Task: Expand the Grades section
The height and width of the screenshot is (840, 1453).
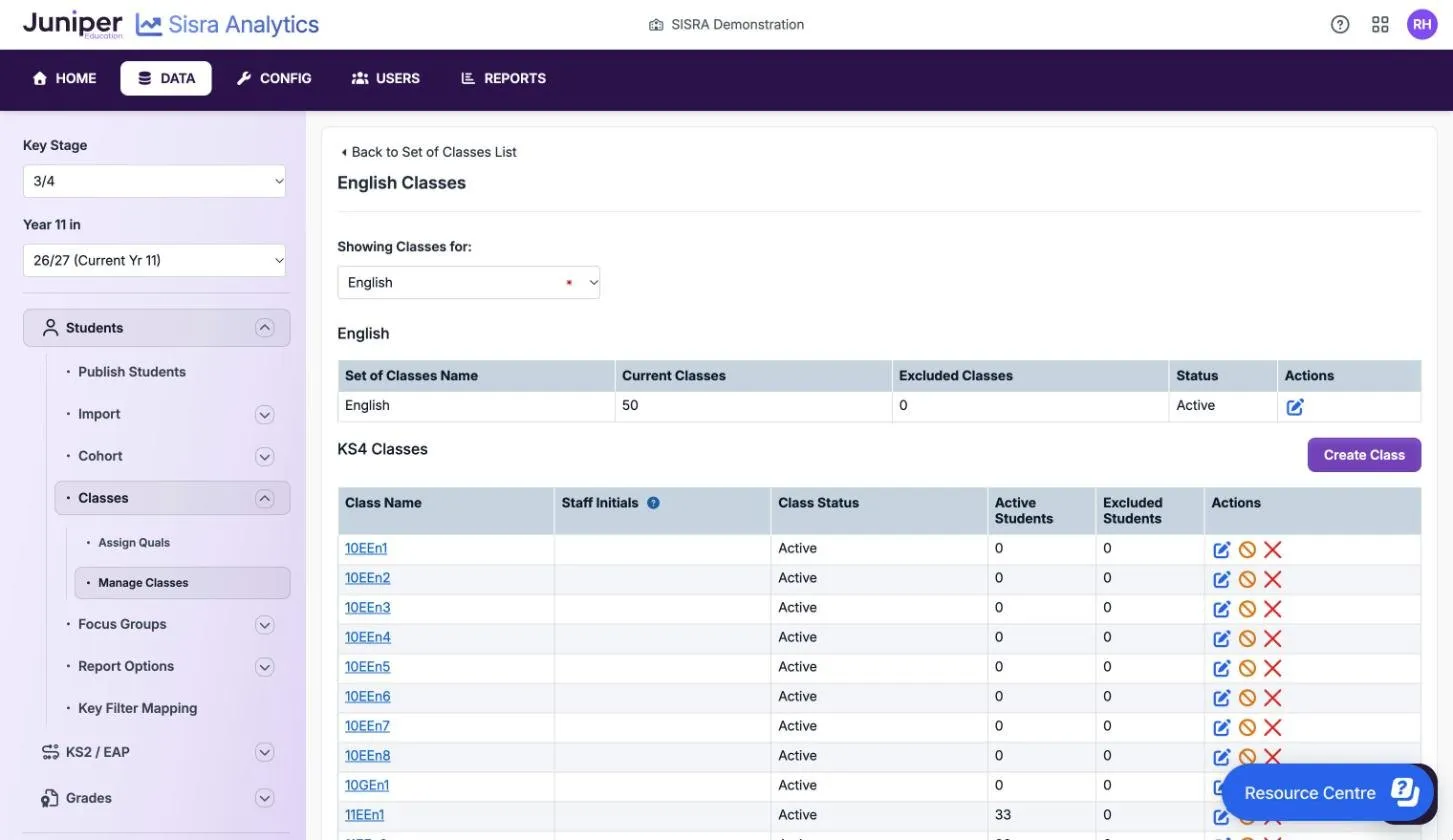Action: [264, 798]
